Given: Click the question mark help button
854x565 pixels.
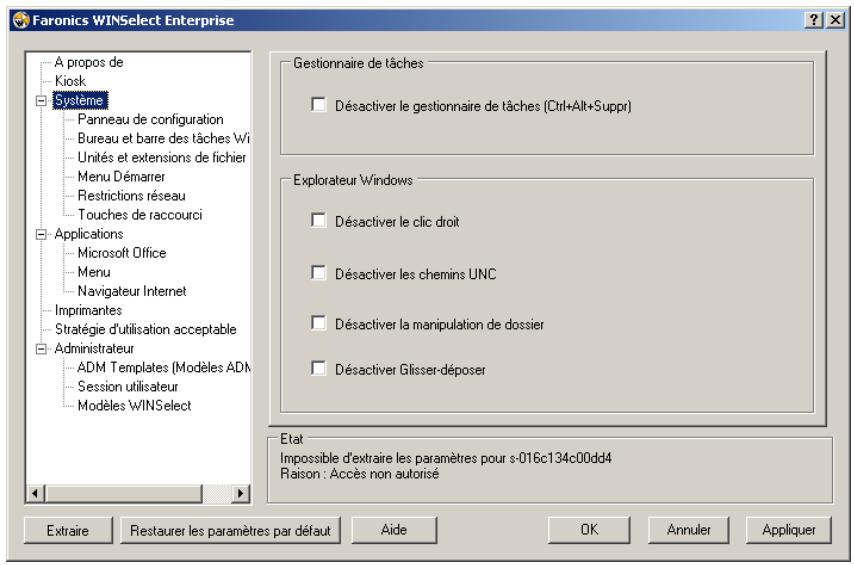Looking at the screenshot, I should (x=813, y=20).
